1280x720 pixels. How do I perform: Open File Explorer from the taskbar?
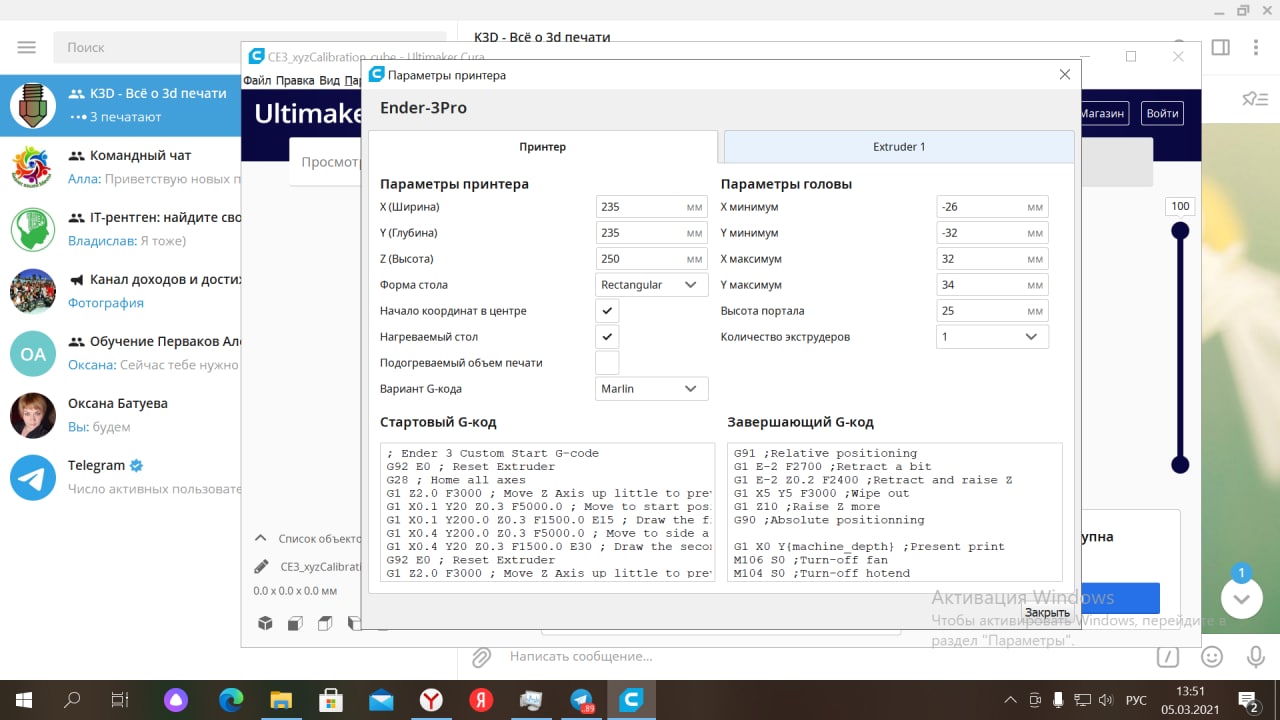pos(281,700)
